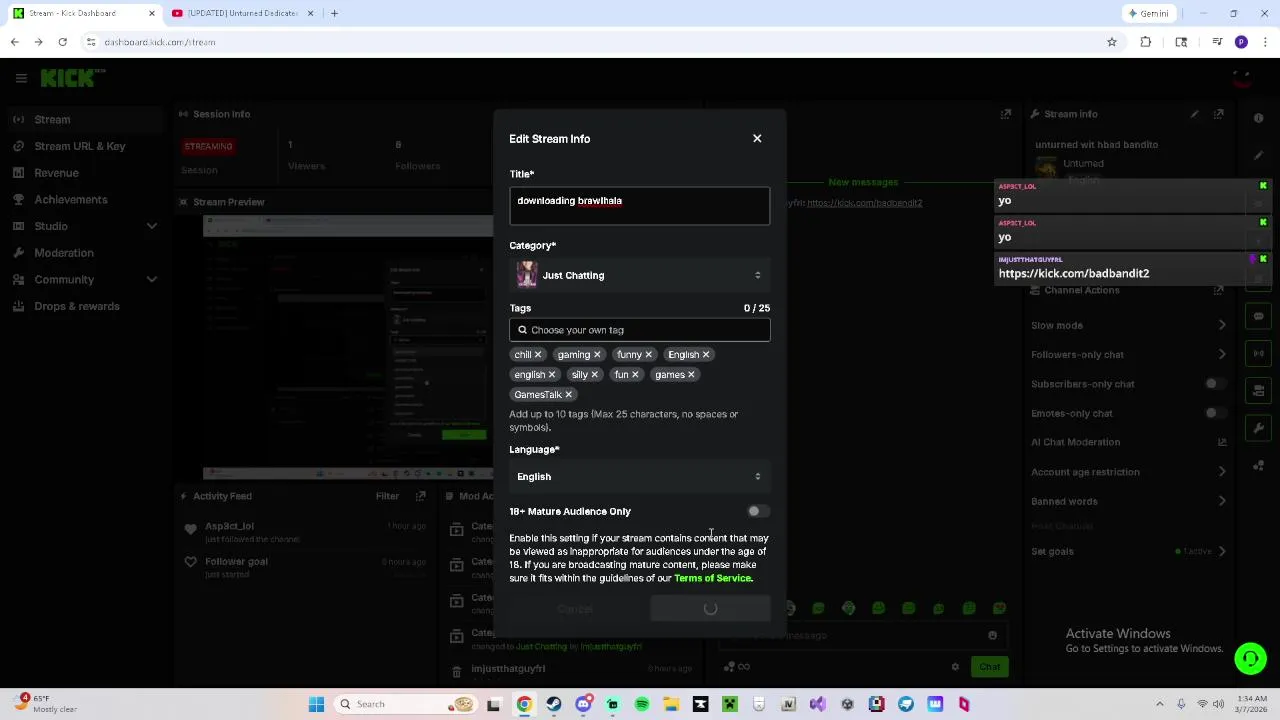This screenshot has height=720, width=1280.
Task: Open a new browser tab
Action: point(334,13)
